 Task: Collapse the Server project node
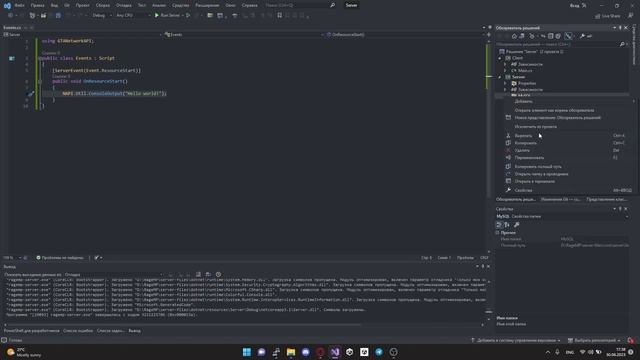(500, 77)
